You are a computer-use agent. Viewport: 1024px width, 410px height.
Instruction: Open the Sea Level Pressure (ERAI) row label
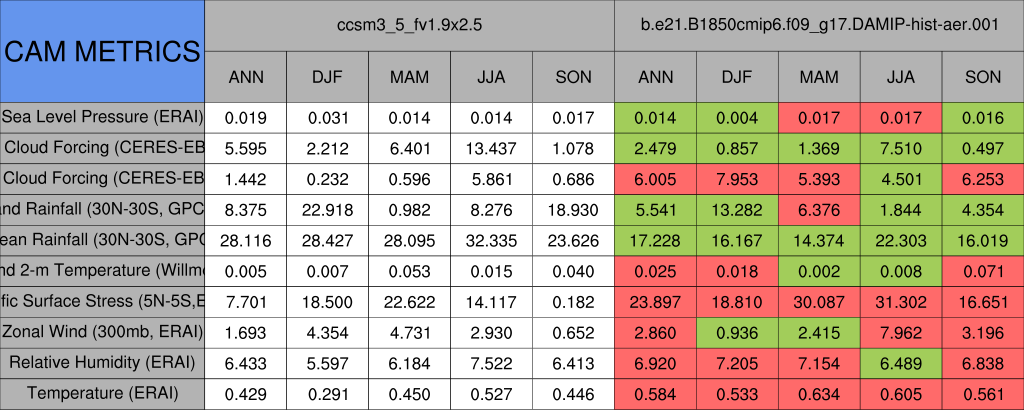pos(102,117)
